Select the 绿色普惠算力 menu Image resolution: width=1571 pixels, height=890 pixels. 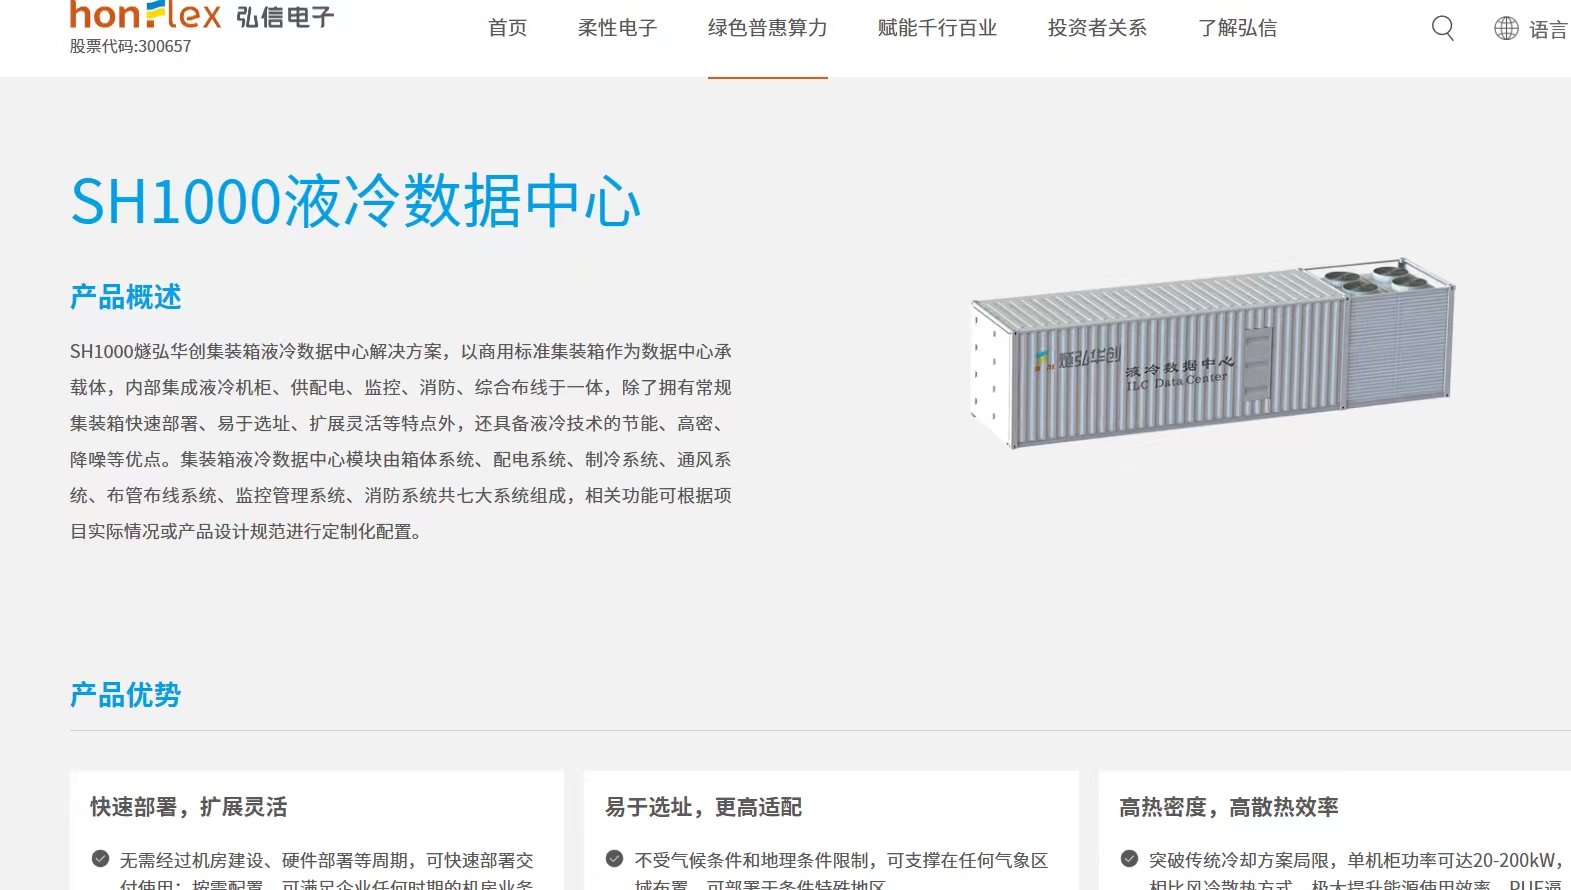pos(768,28)
